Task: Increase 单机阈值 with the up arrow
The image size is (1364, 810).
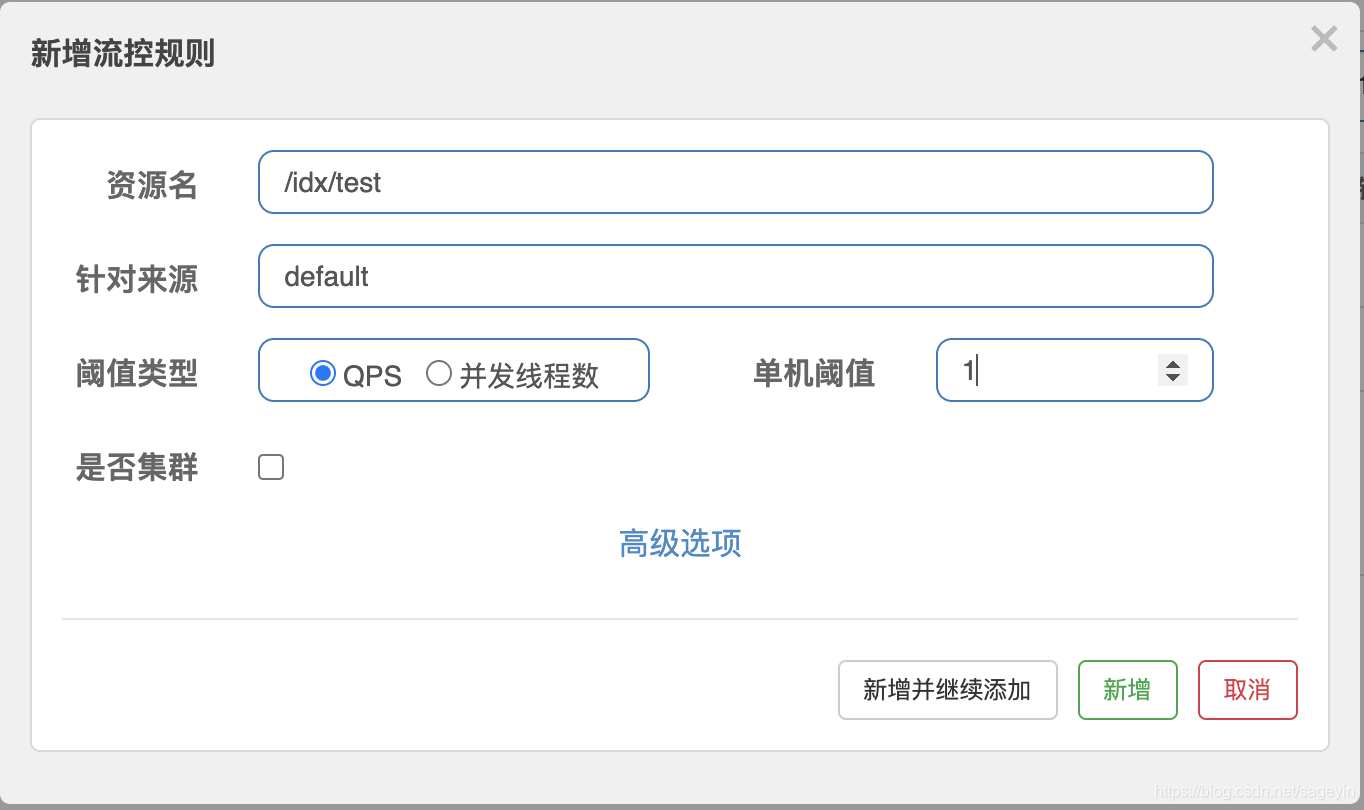Action: click(x=1173, y=362)
